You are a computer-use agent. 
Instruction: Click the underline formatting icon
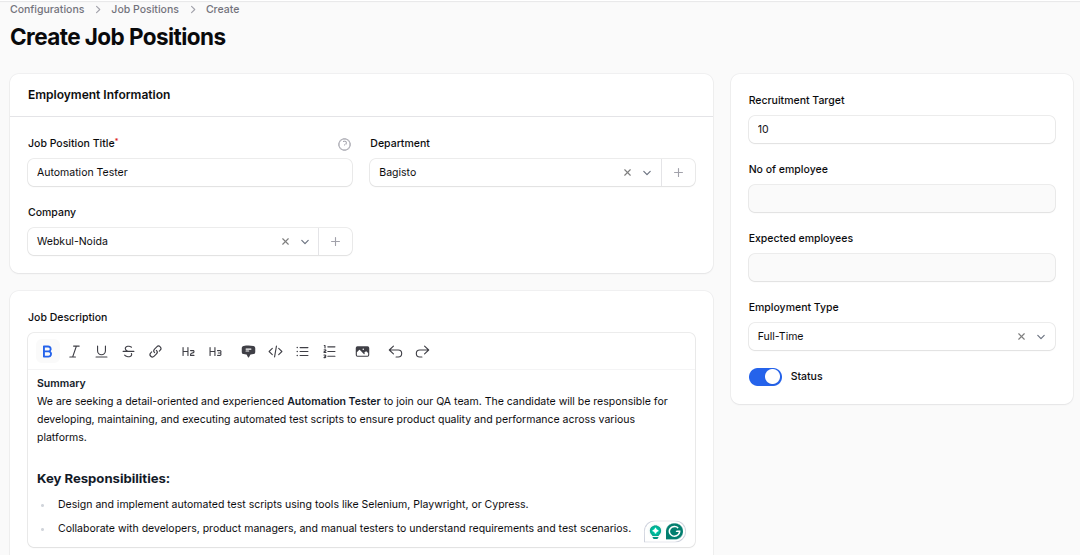101,352
